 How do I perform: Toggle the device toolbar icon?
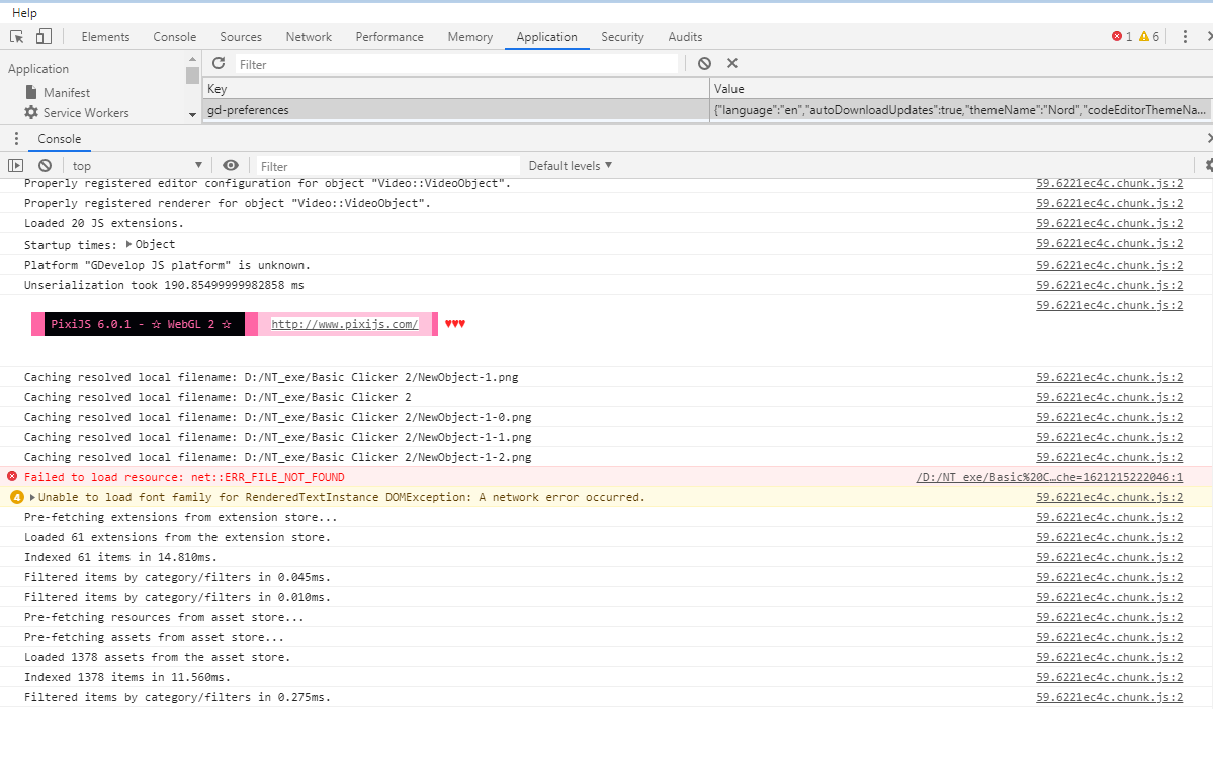pyautogui.click(x=43, y=37)
